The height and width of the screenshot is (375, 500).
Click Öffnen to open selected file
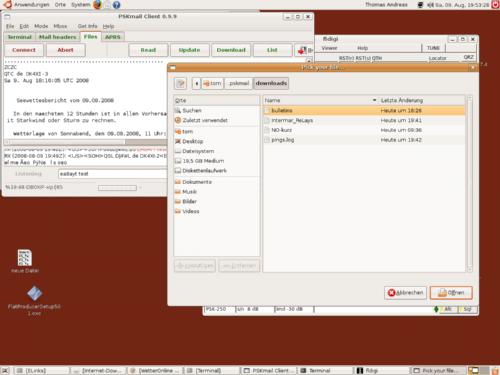click(451, 293)
